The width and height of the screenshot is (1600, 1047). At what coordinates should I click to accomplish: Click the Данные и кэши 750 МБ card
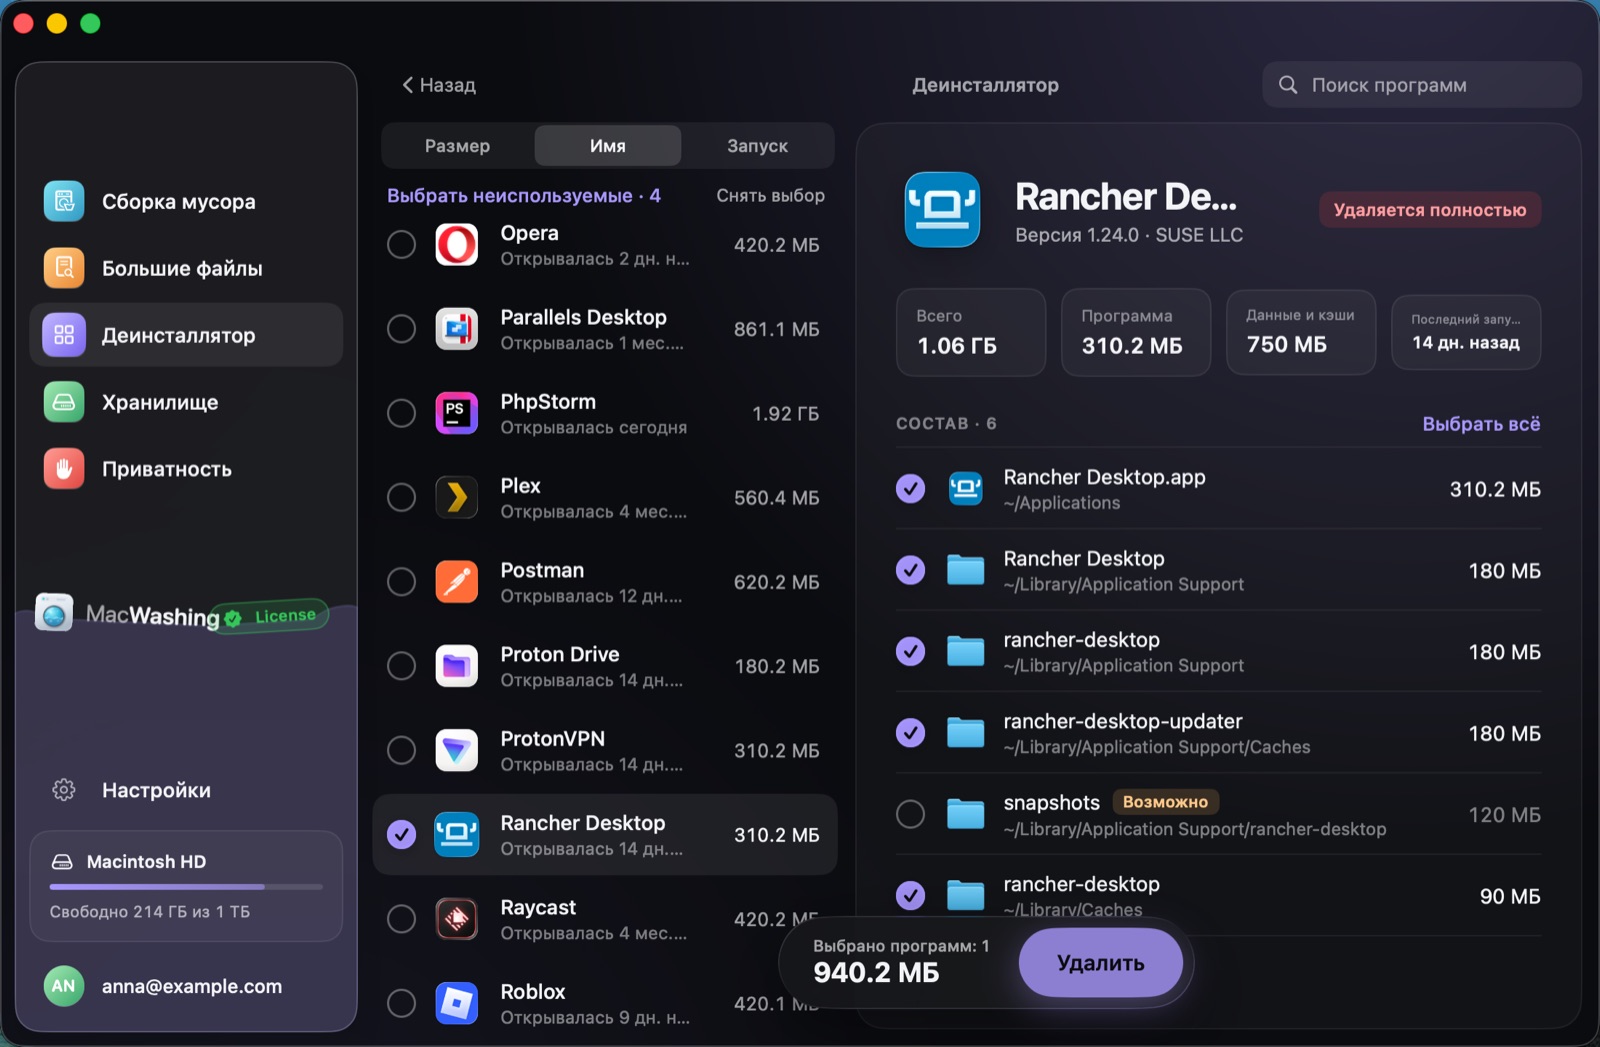click(x=1300, y=332)
